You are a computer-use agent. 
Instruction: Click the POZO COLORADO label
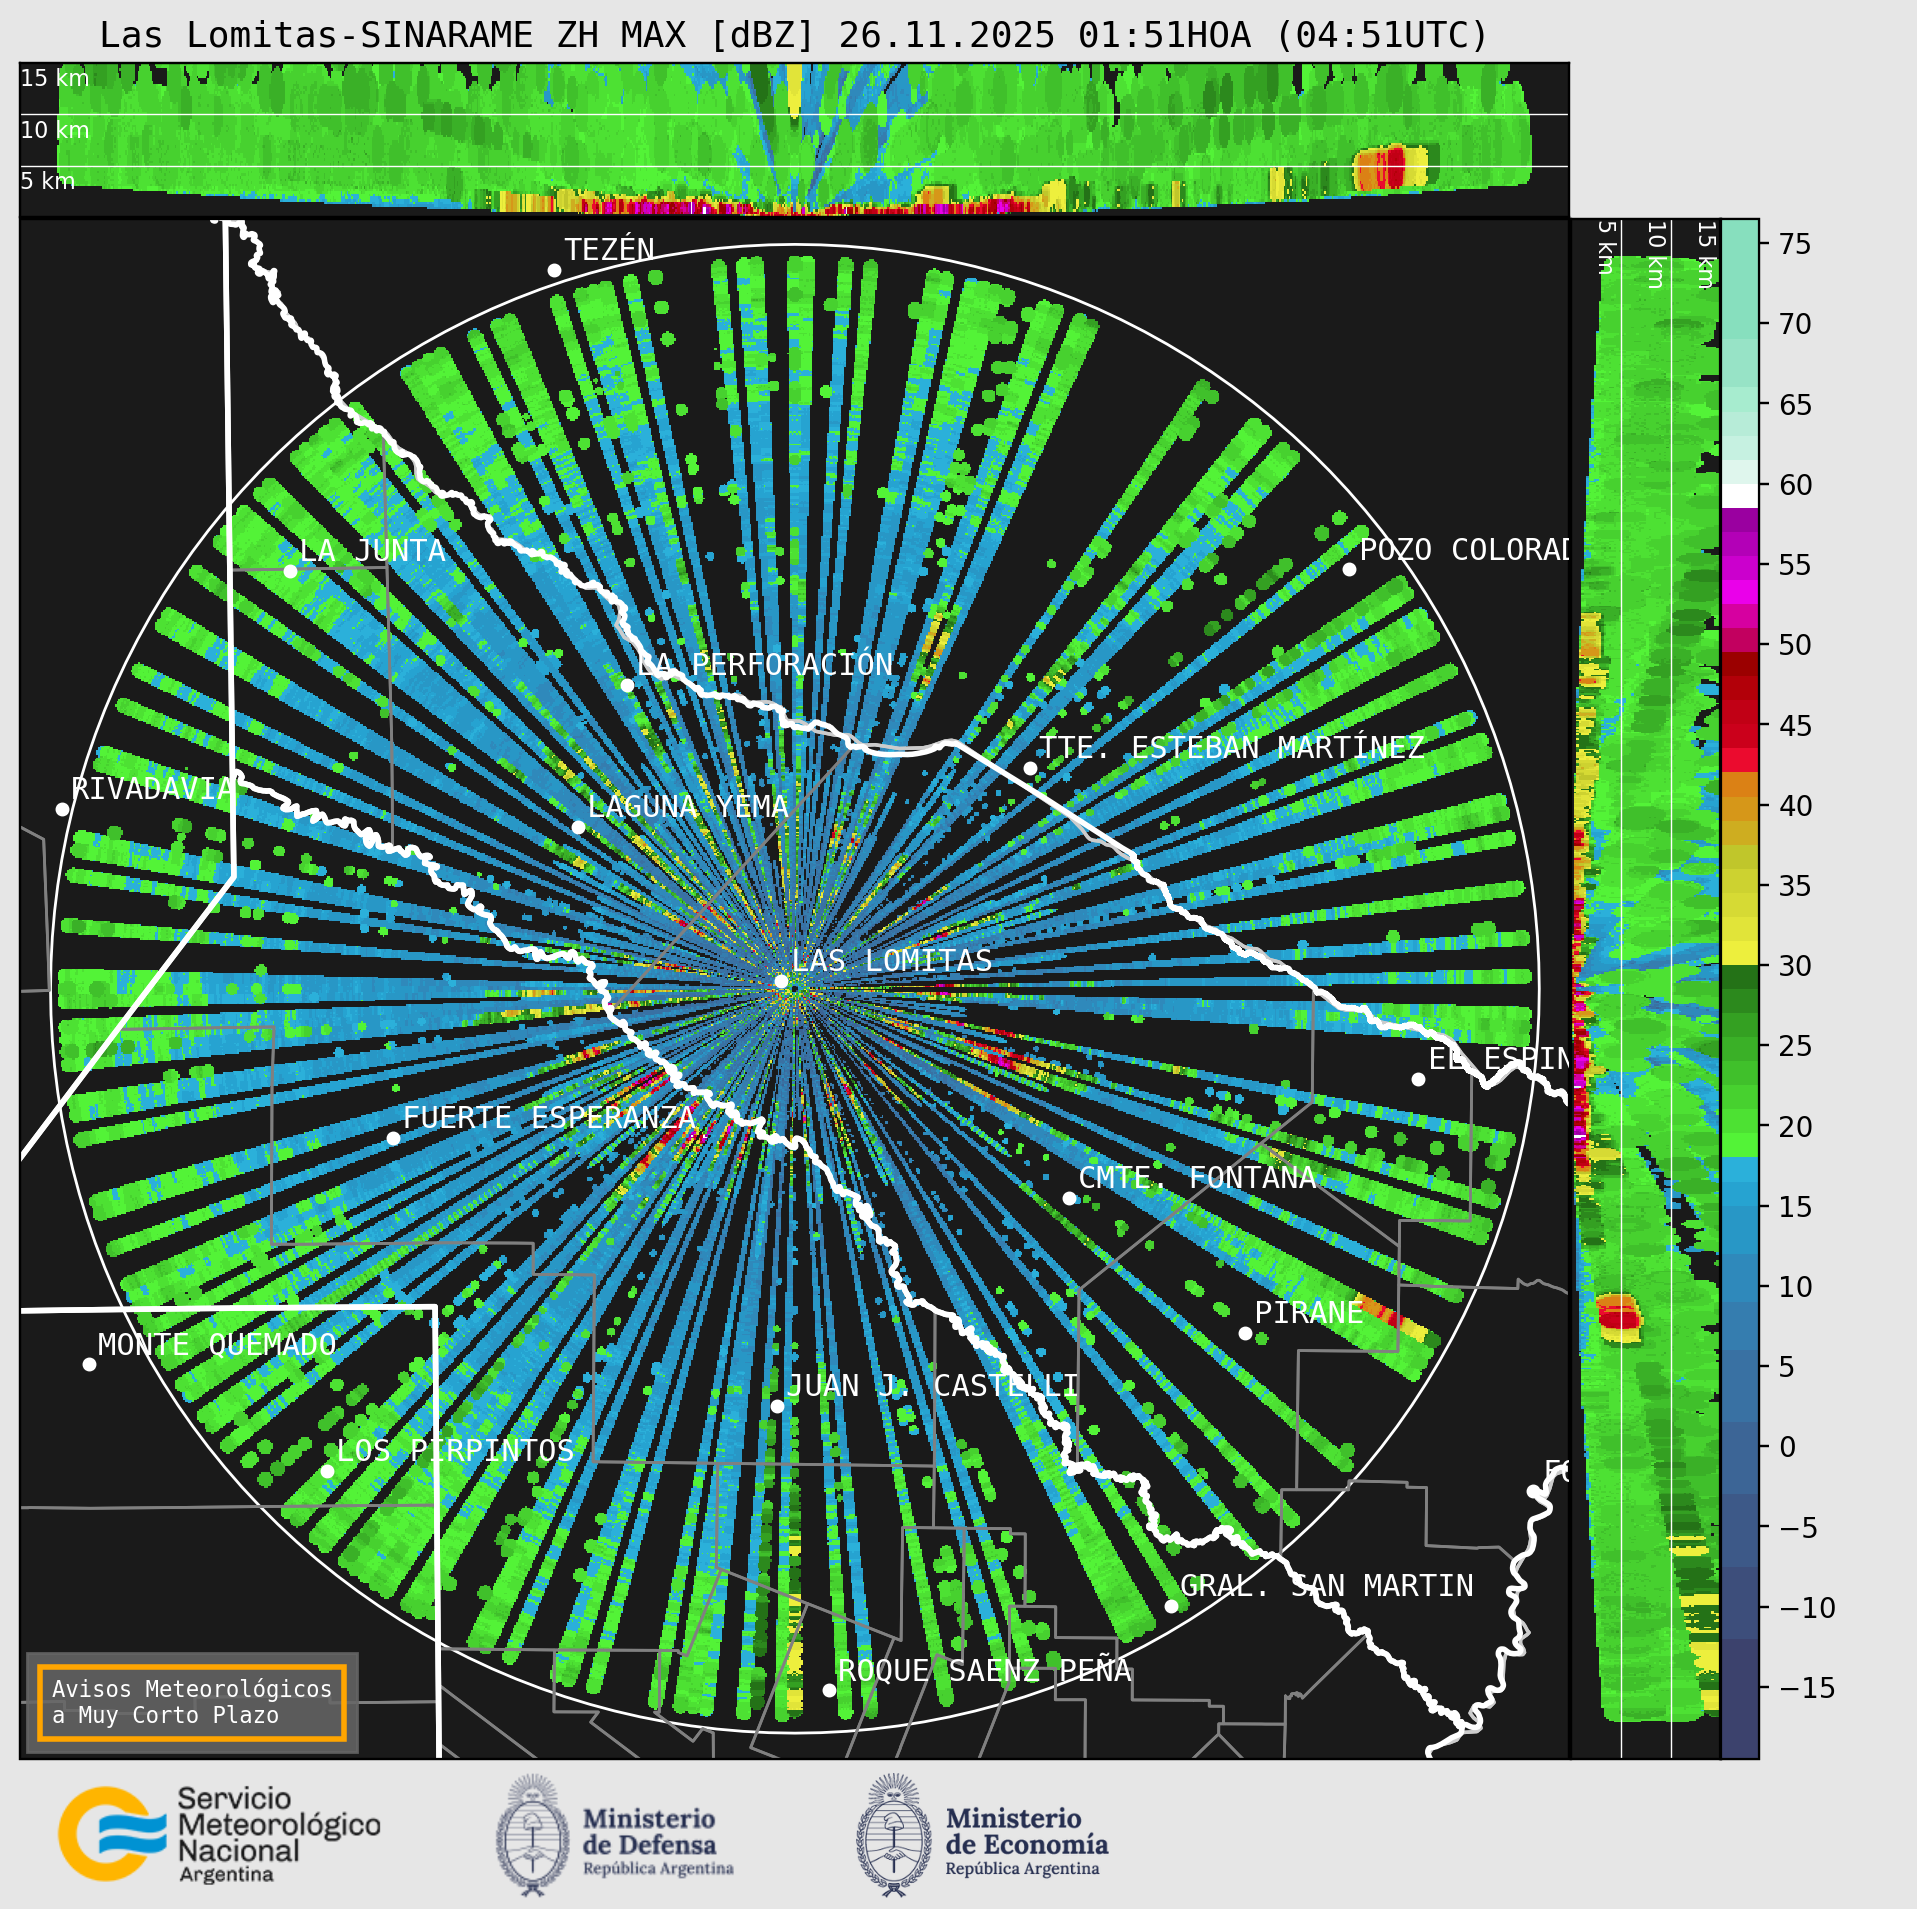pos(1464,550)
